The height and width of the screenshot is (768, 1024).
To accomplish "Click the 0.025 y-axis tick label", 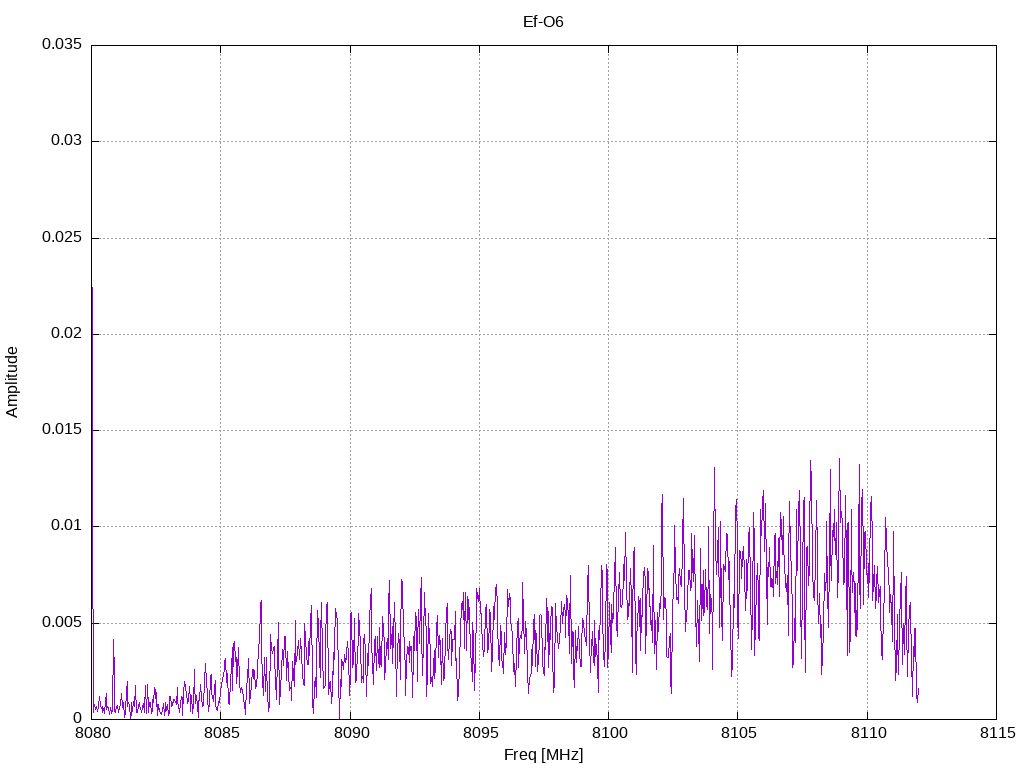I will click(x=61, y=238).
